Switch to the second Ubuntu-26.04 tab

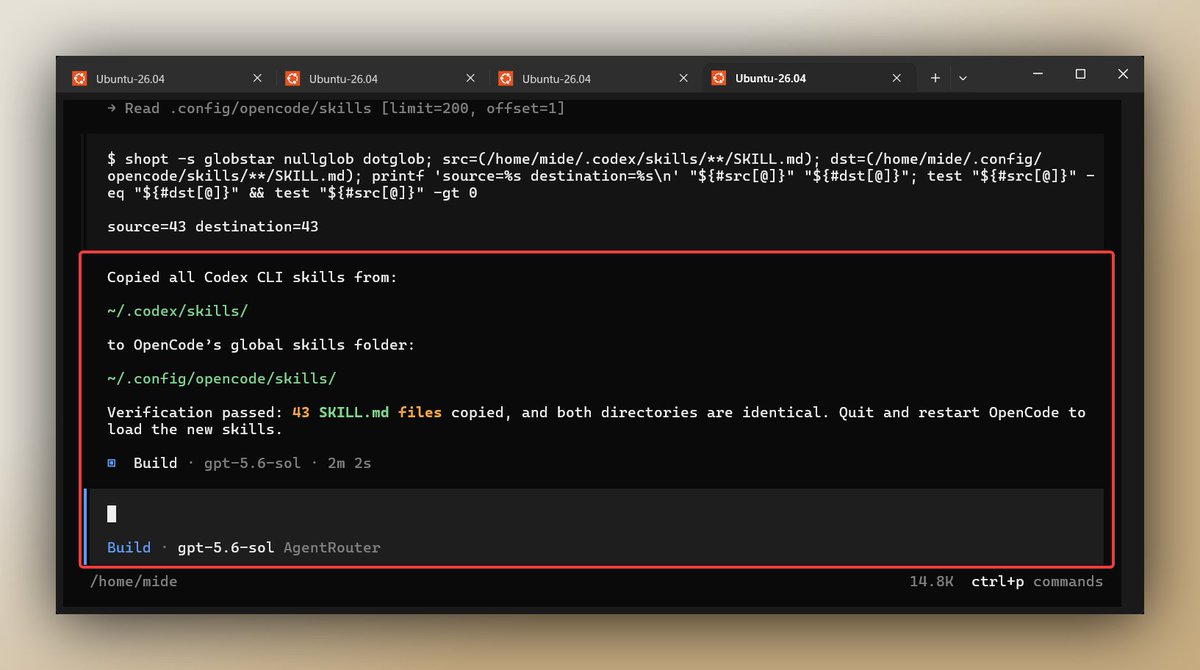click(x=382, y=78)
